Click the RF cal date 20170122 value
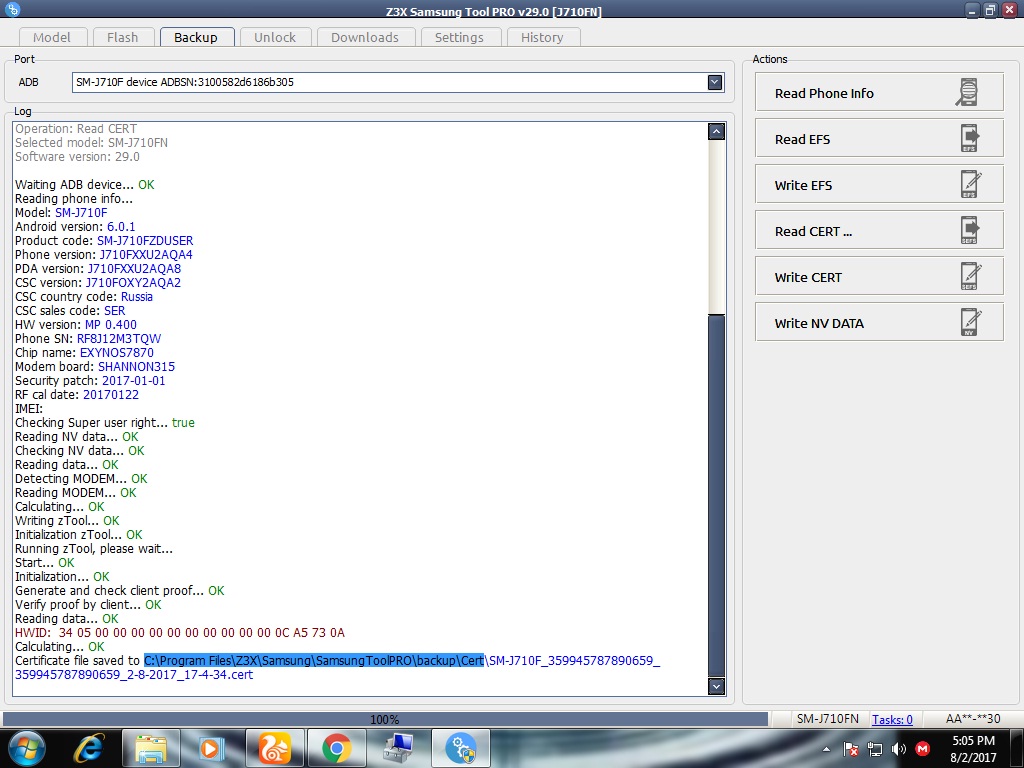This screenshot has height=768, width=1024. tap(111, 394)
